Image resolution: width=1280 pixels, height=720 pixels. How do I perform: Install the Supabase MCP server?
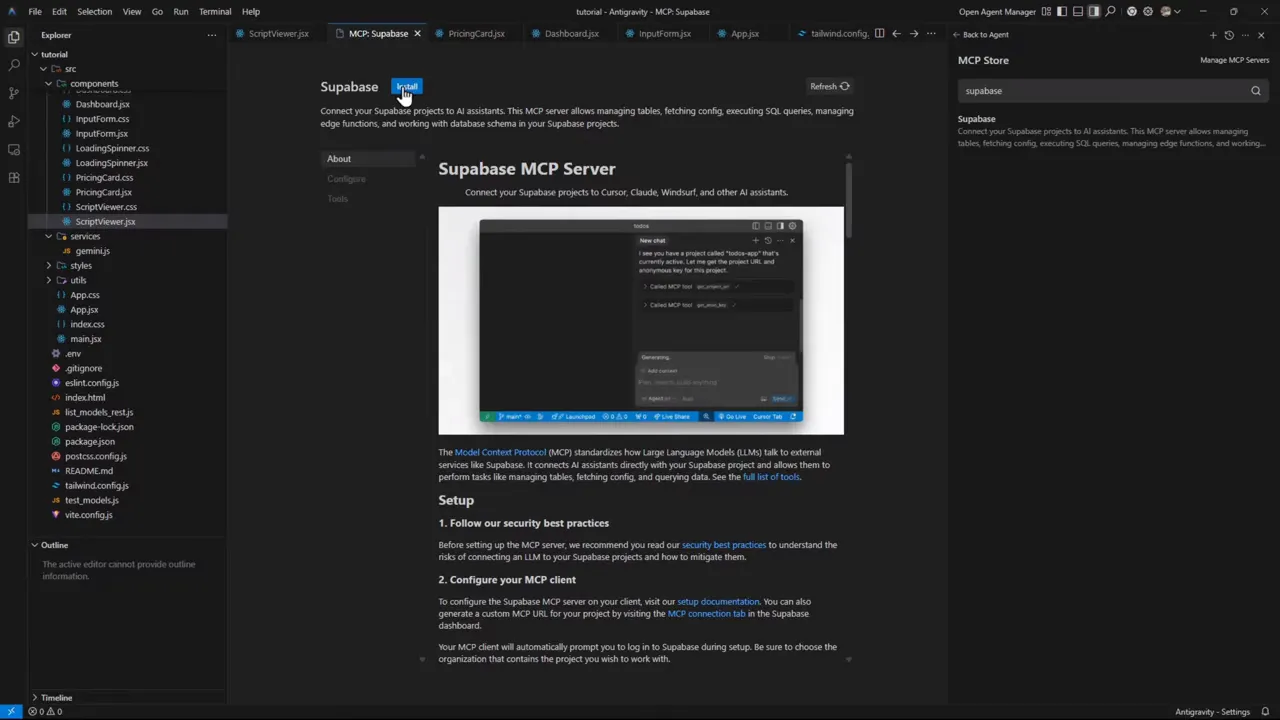point(406,87)
